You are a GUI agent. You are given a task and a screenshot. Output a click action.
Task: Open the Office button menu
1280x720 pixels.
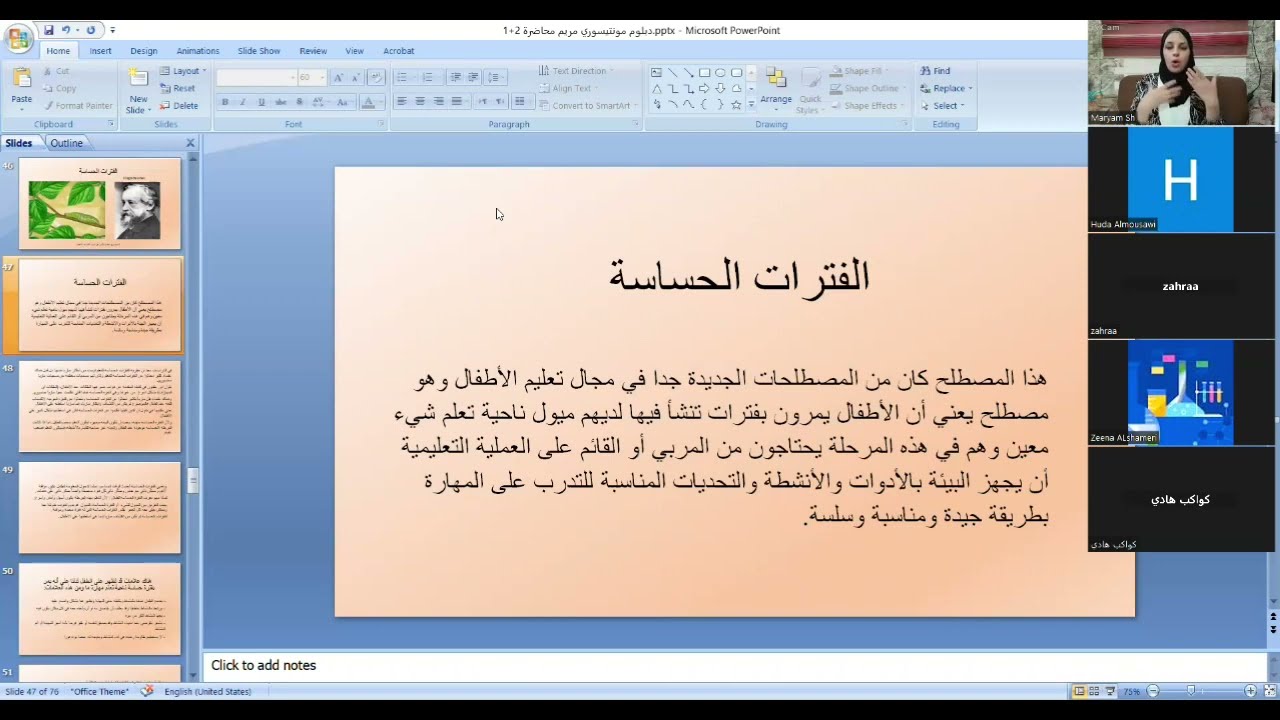(x=18, y=38)
